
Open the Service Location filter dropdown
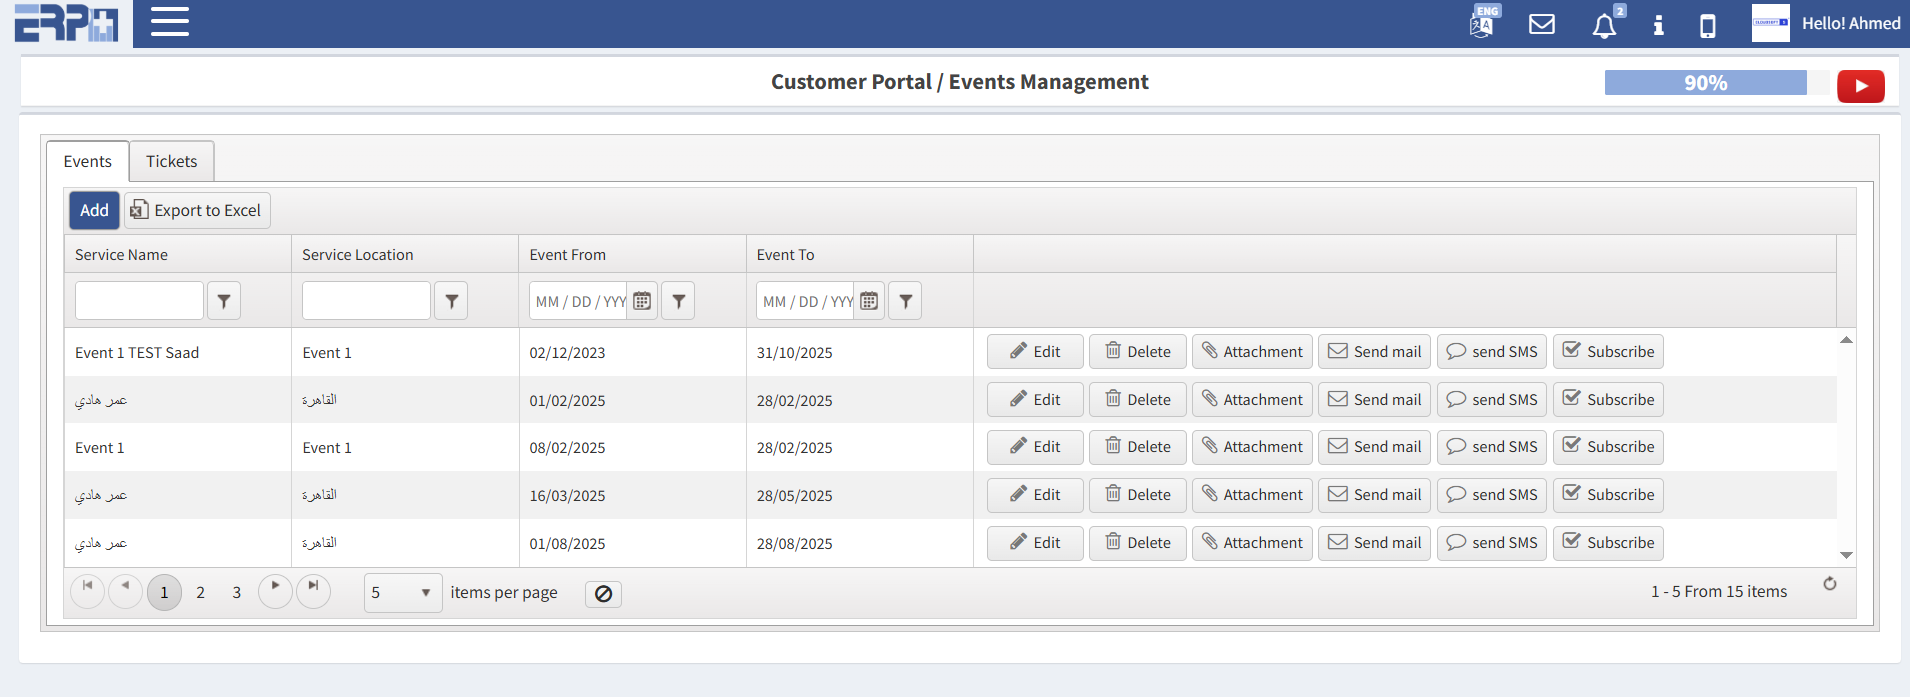[451, 301]
